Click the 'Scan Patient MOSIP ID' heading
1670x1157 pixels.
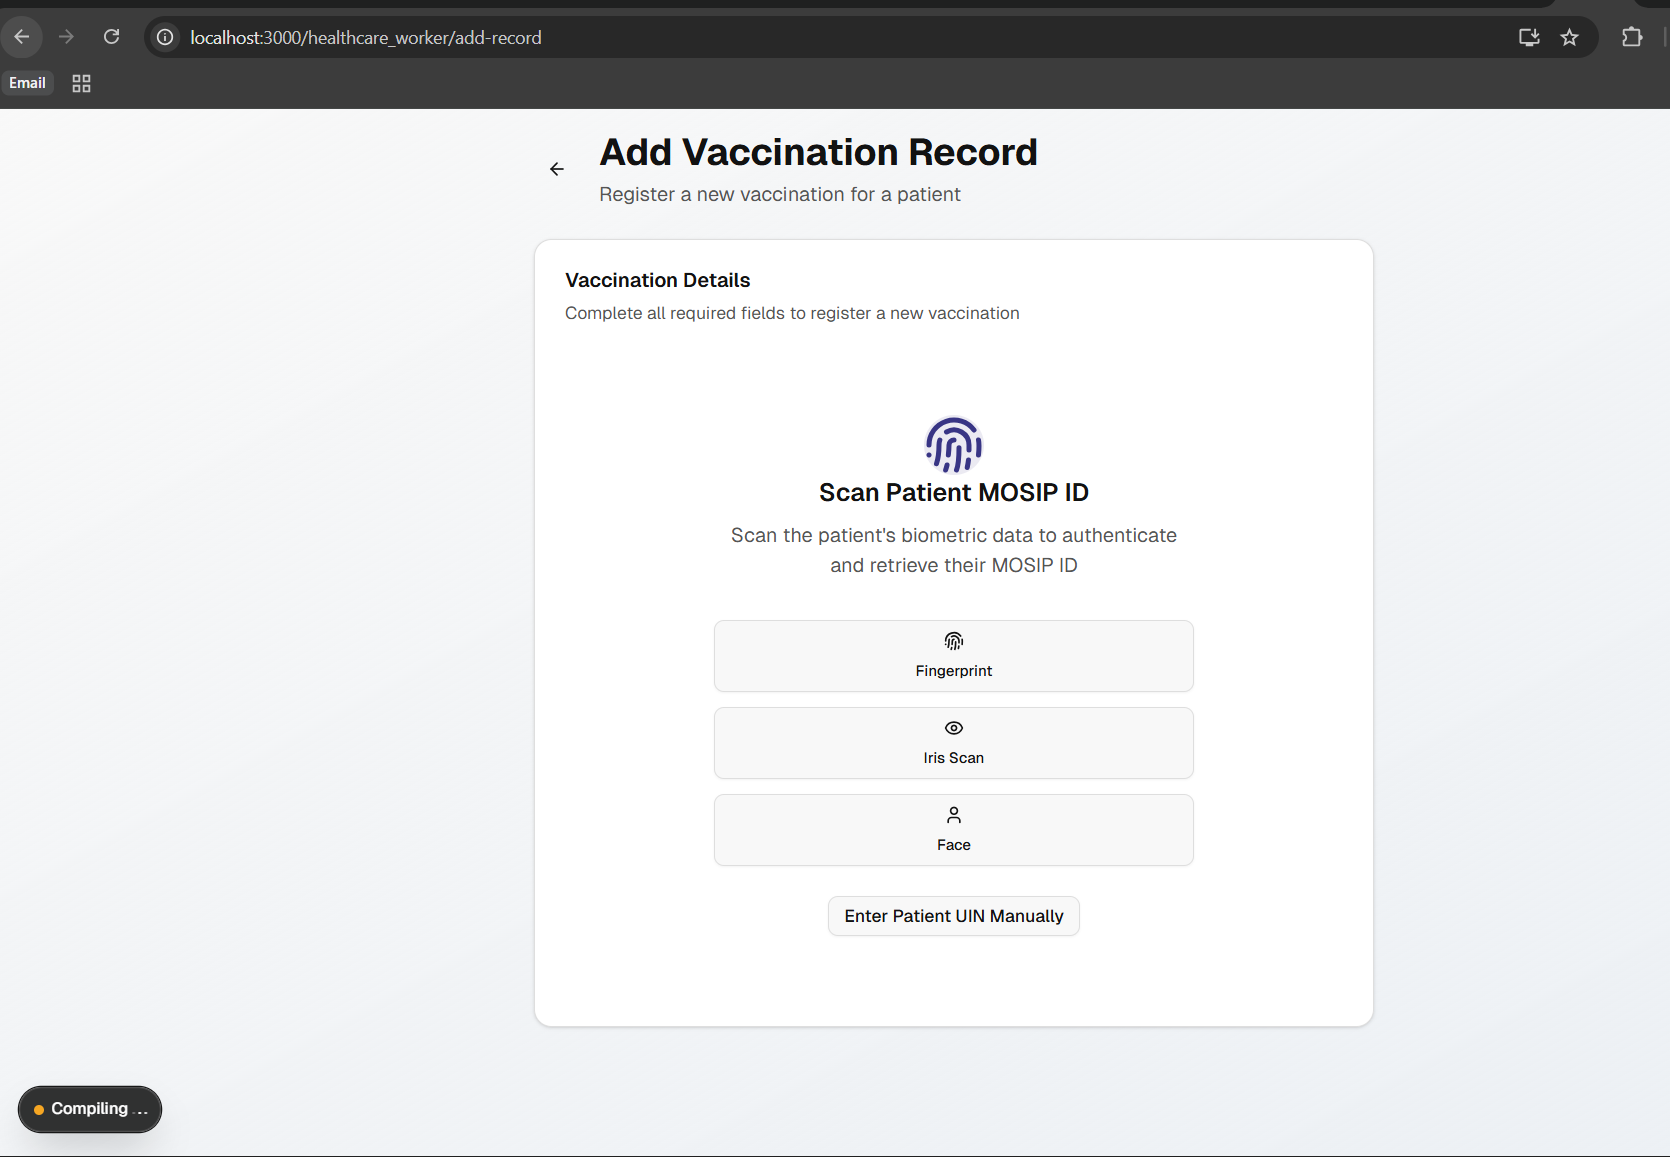pos(954,492)
